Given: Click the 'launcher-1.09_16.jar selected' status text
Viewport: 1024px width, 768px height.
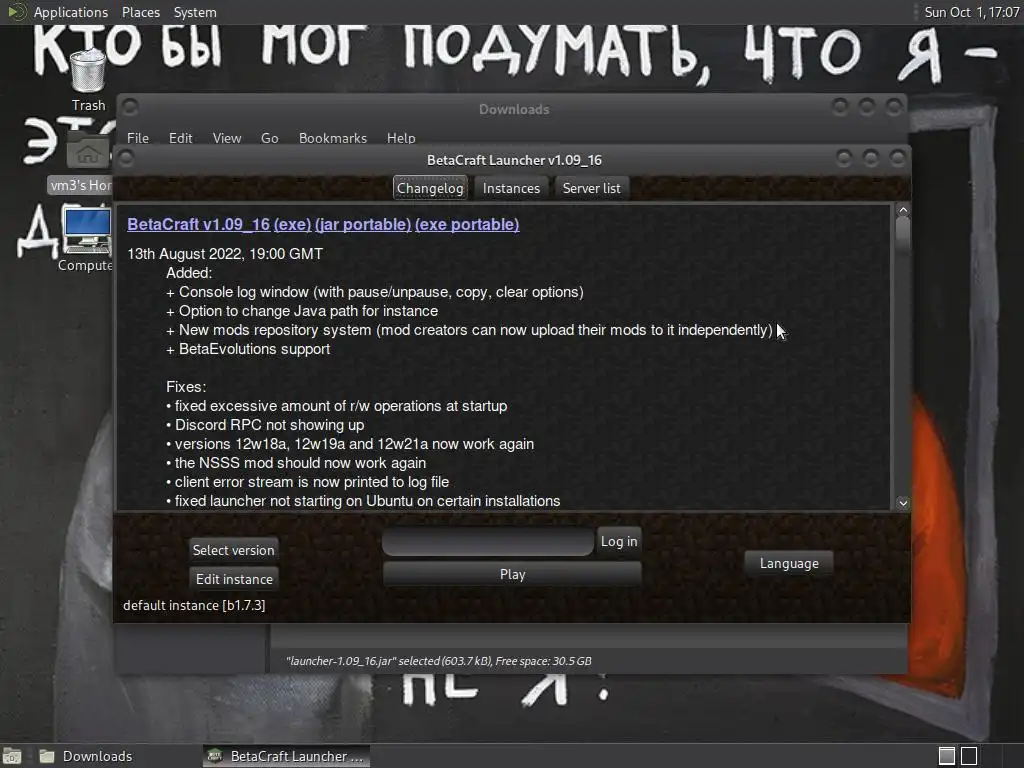Looking at the screenshot, I should click(x=439, y=661).
